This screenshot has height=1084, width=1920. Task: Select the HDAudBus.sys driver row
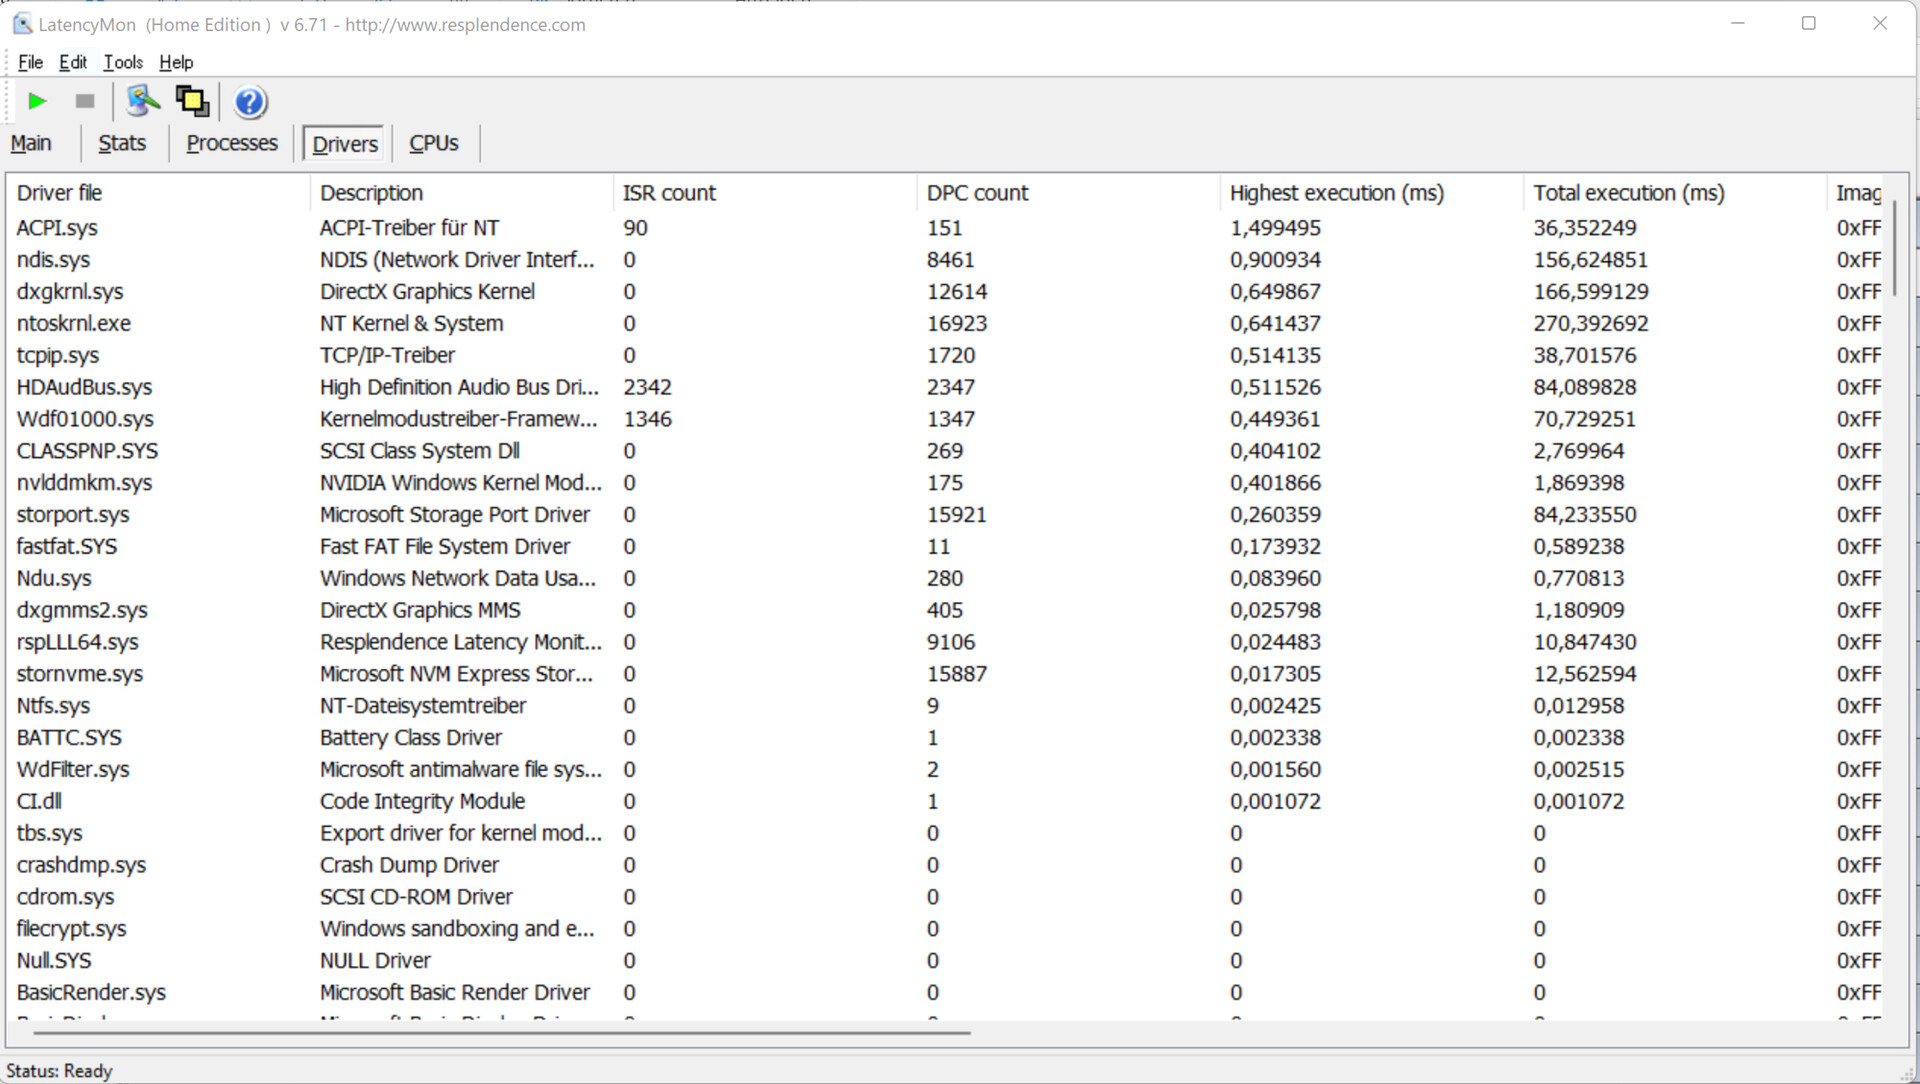pyautogui.click(x=85, y=387)
